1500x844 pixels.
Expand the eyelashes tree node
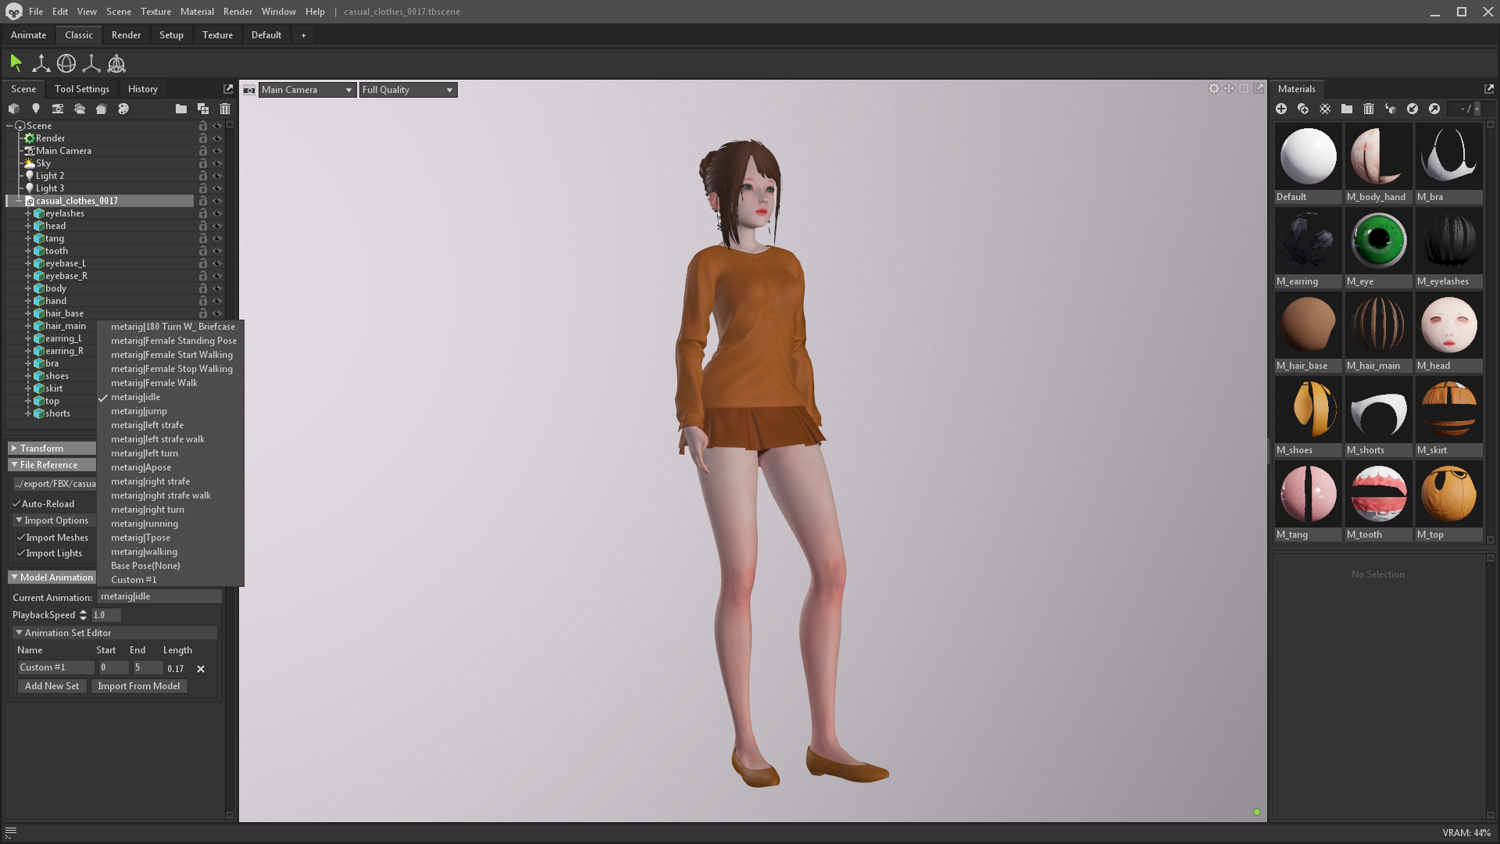pyautogui.click(x=28, y=213)
